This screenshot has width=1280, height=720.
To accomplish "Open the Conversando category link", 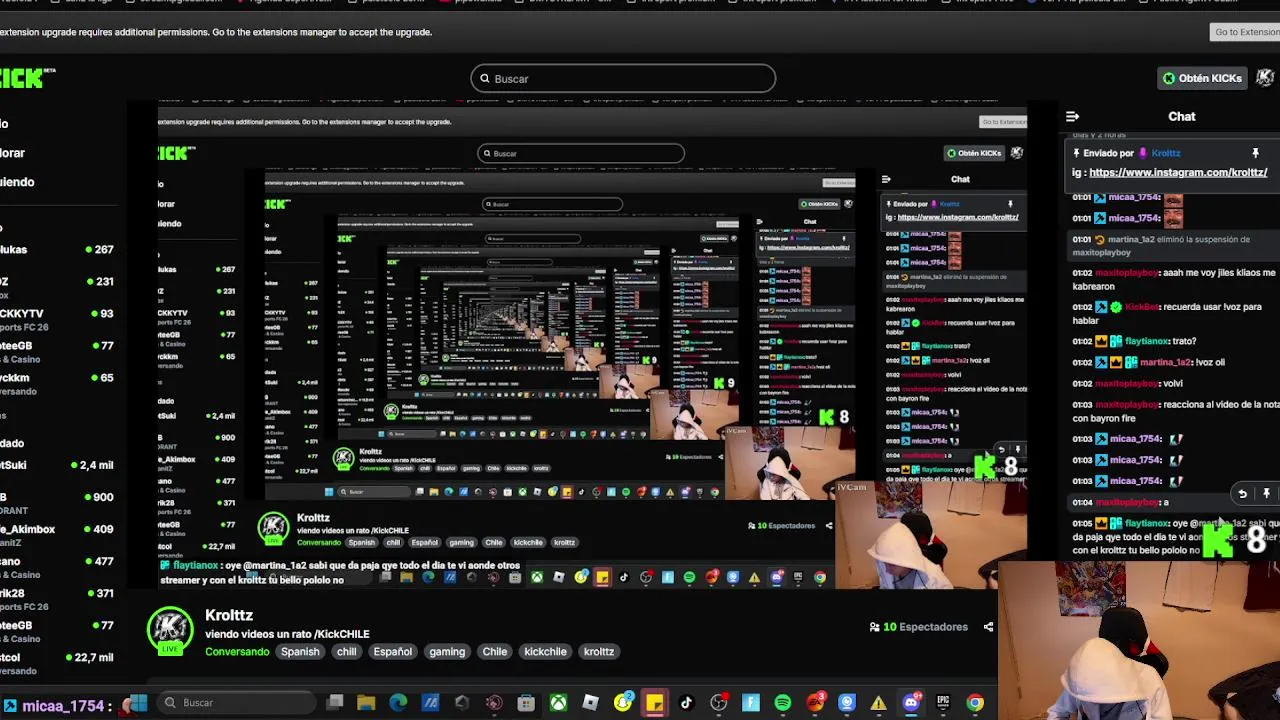I will (237, 651).
